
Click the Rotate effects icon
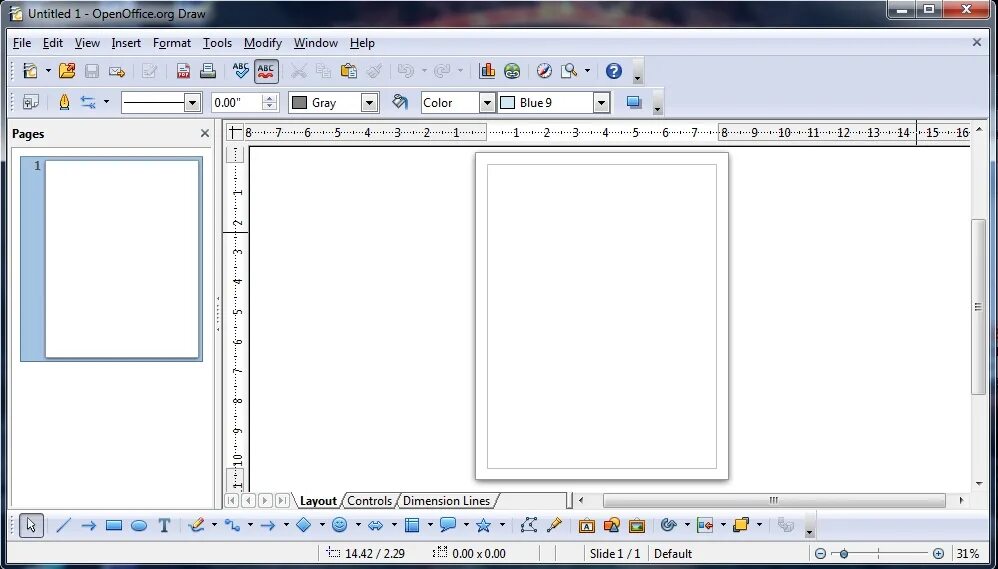point(668,525)
